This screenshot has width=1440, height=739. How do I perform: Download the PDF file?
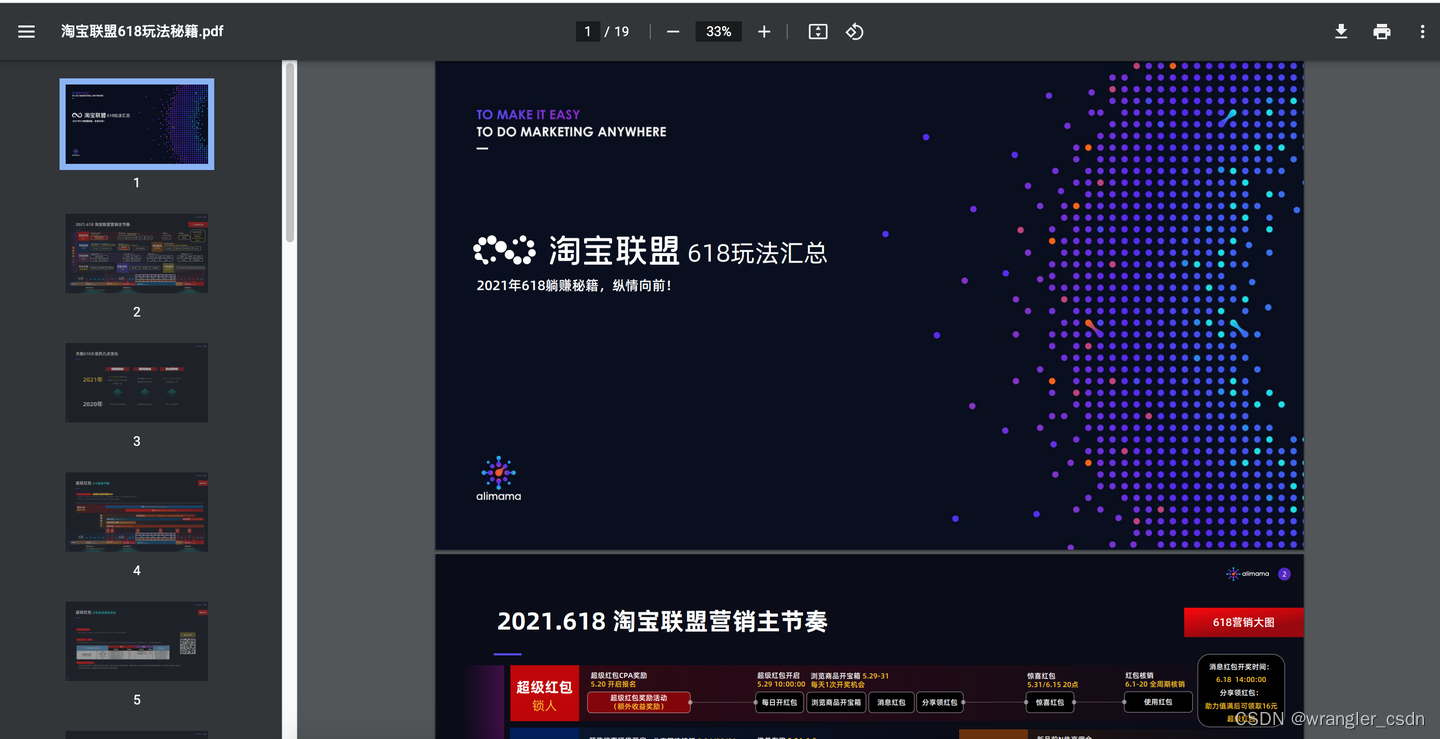(1341, 32)
